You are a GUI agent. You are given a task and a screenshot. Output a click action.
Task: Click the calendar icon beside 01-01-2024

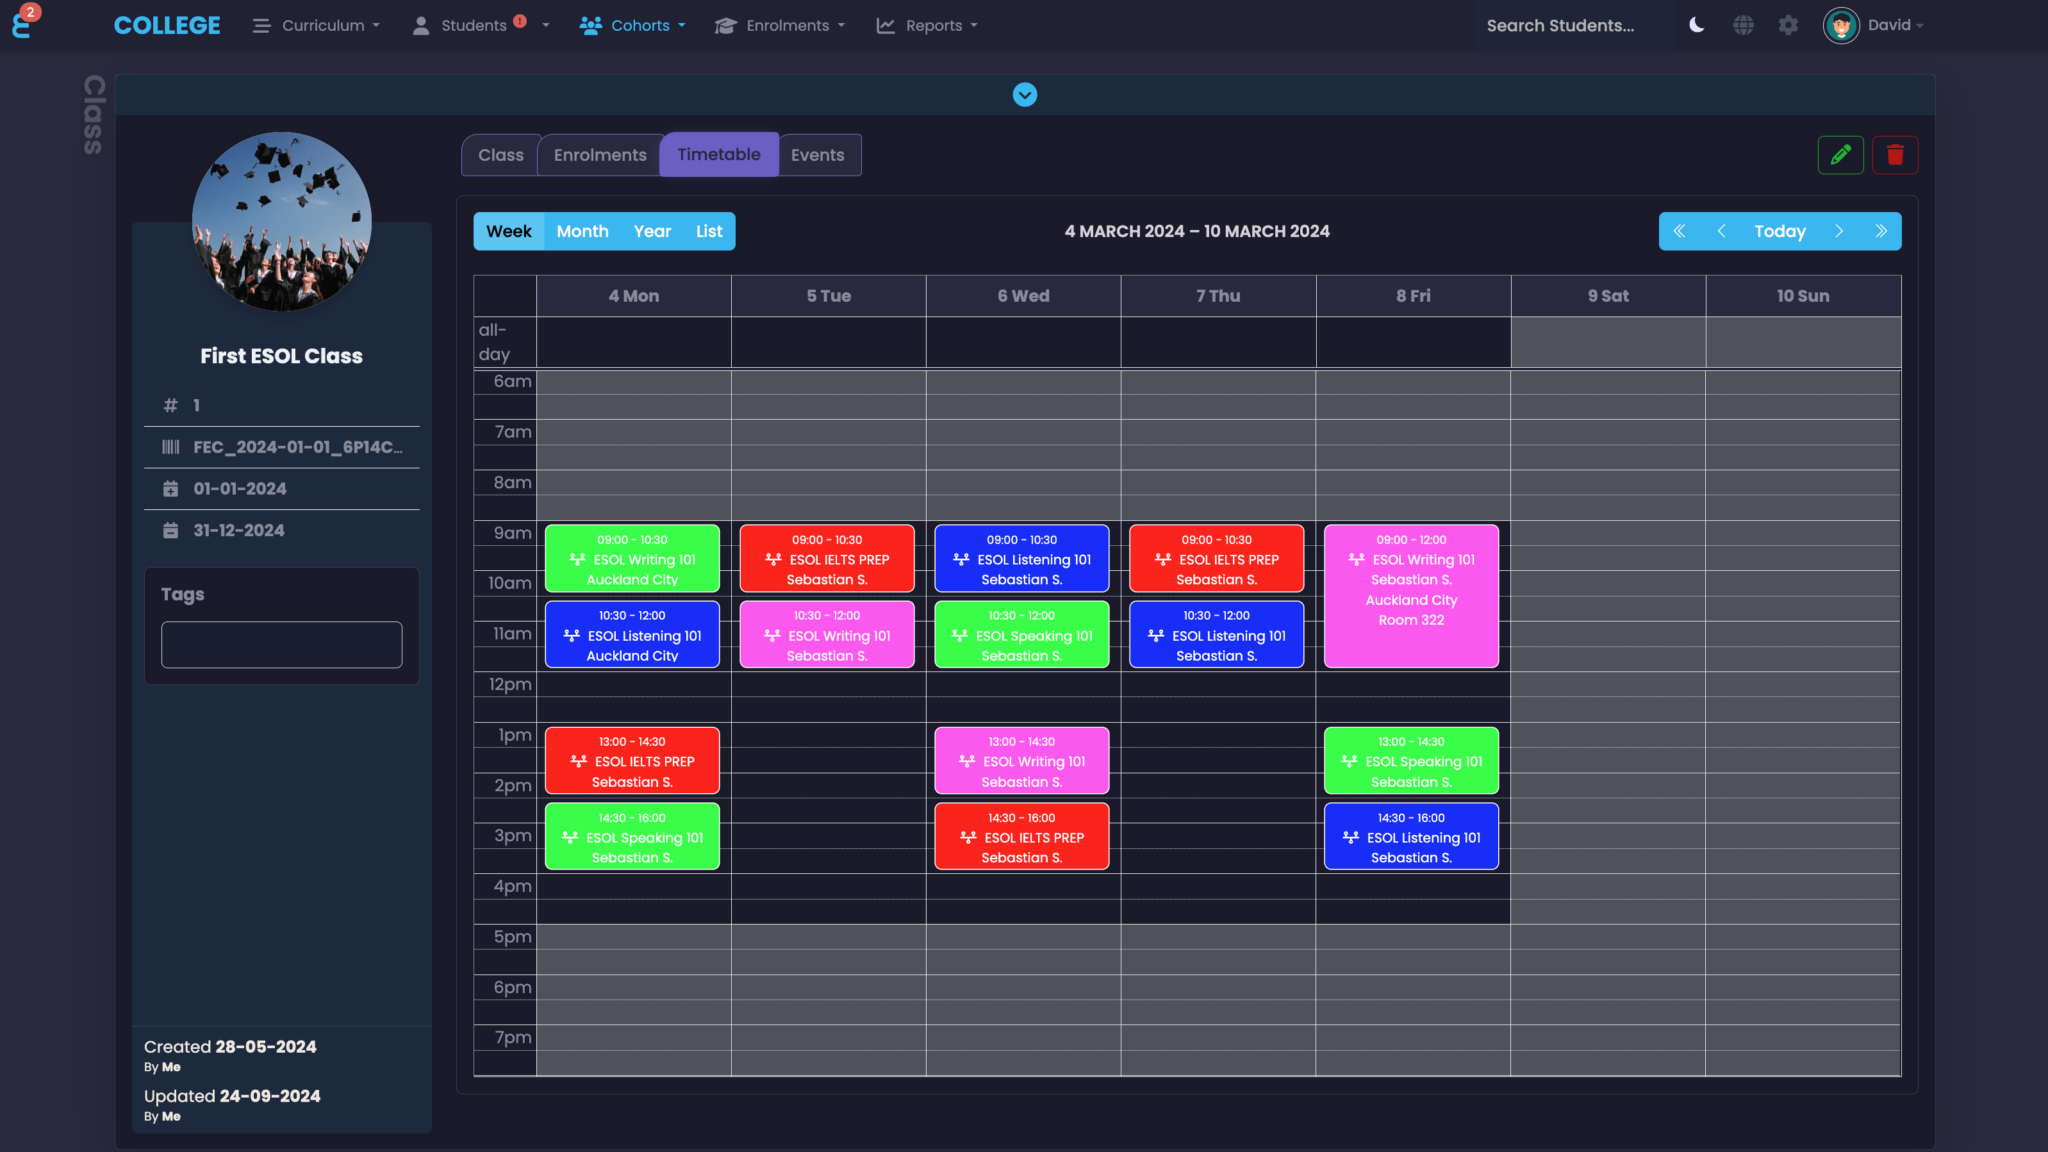tap(171, 488)
